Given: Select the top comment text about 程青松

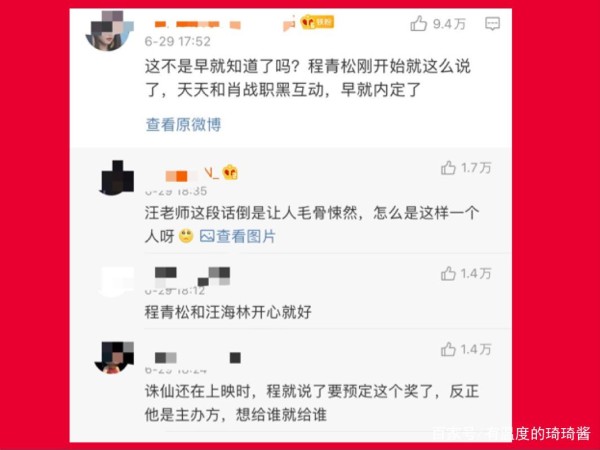Looking at the screenshot, I should (x=308, y=78).
